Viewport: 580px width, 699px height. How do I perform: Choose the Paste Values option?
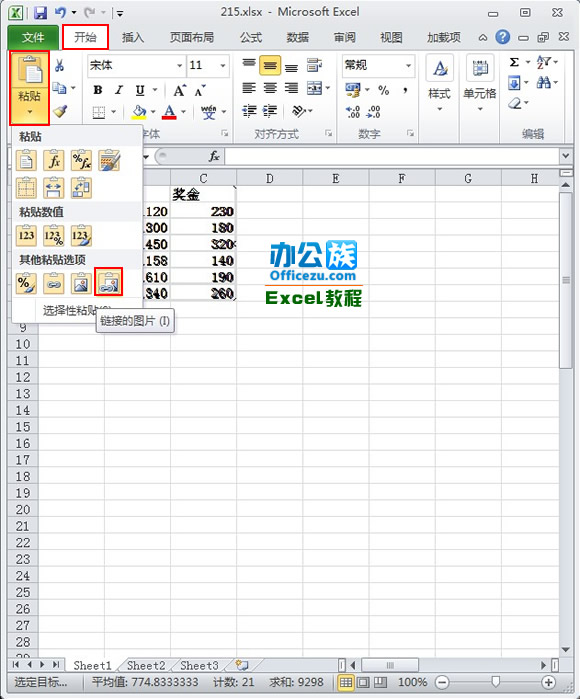(x=26, y=236)
